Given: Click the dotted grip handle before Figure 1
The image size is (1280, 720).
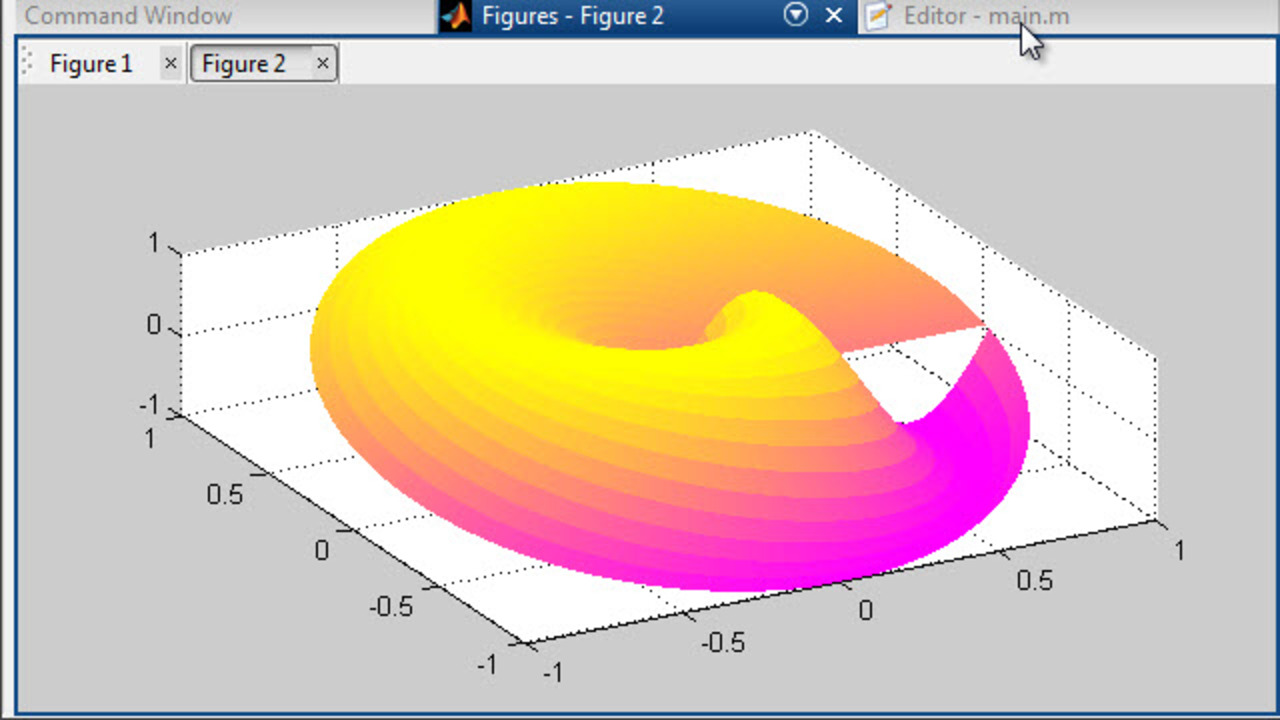Looking at the screenshot, I should (27, 64).
